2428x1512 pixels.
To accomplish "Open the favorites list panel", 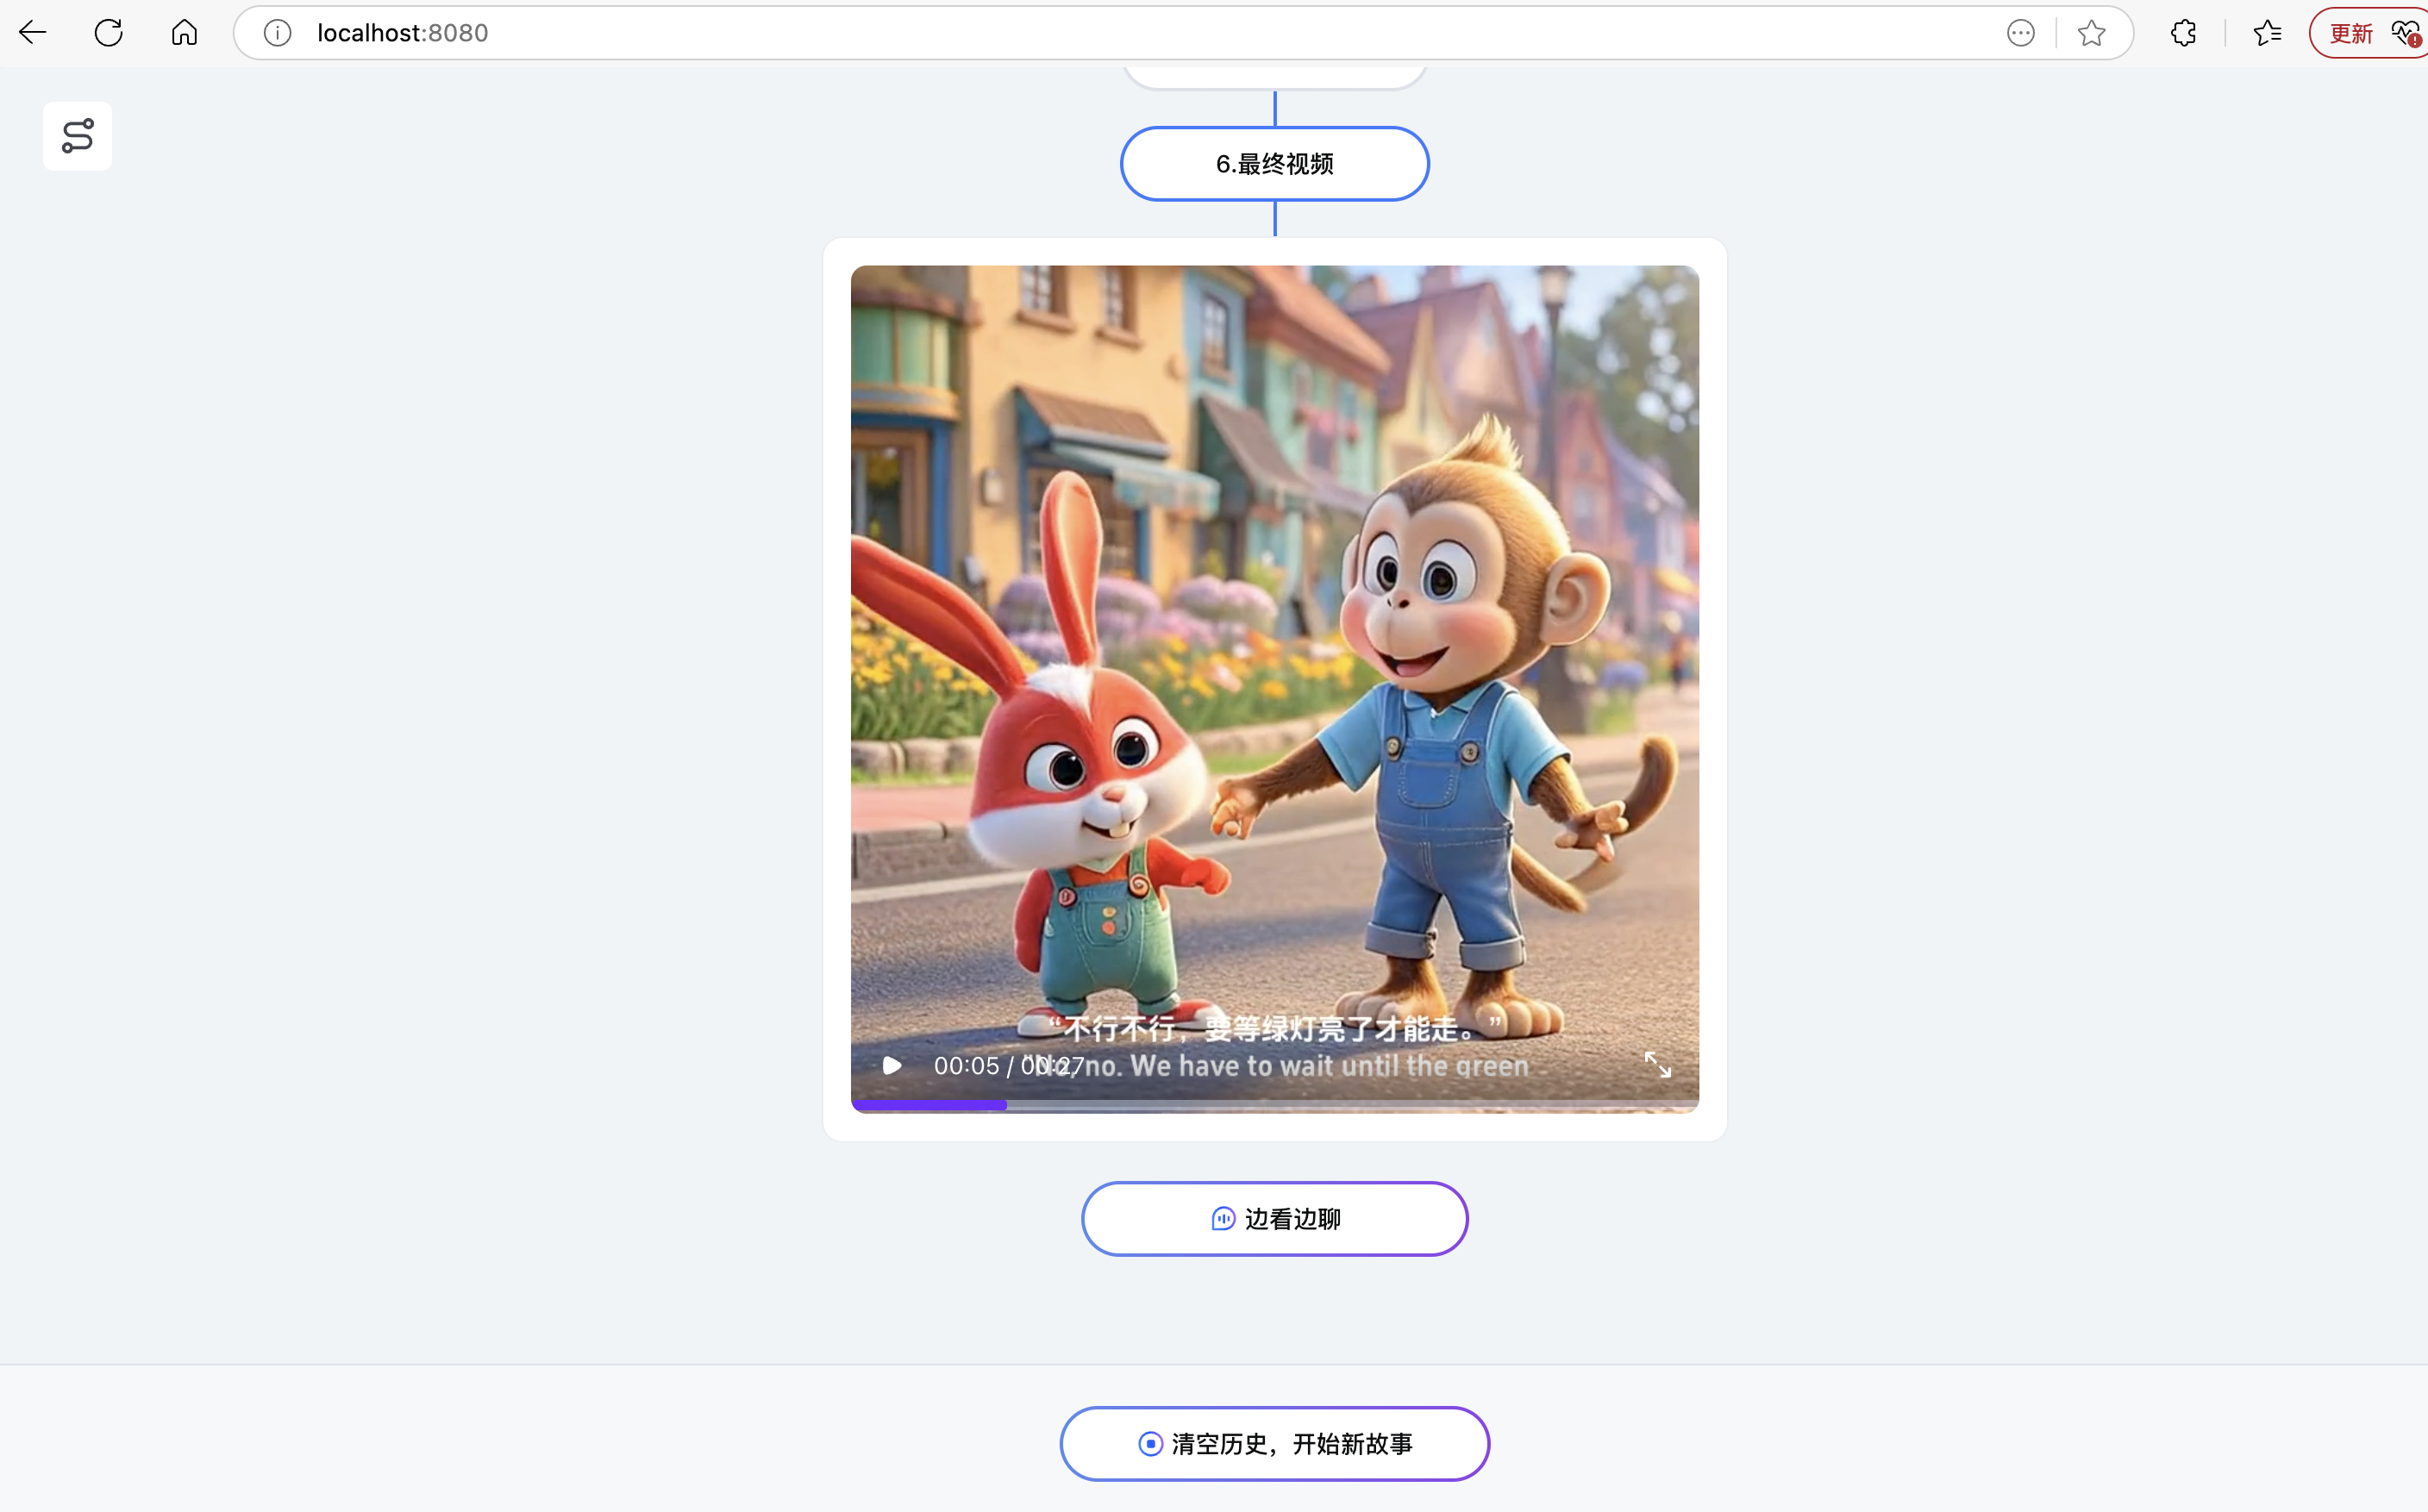I will point(2267,33).
